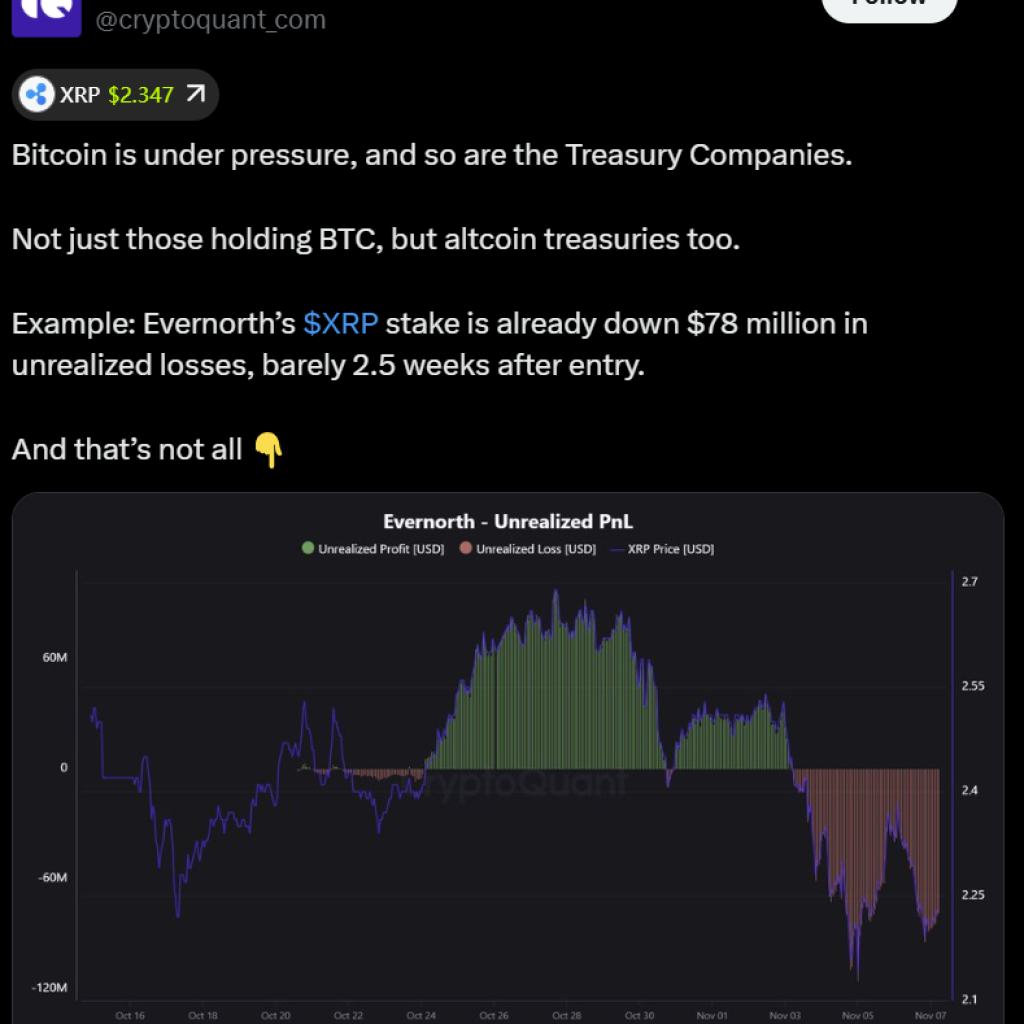Select the Oct 28 date on chart axis

click(x=566, y=1015)
